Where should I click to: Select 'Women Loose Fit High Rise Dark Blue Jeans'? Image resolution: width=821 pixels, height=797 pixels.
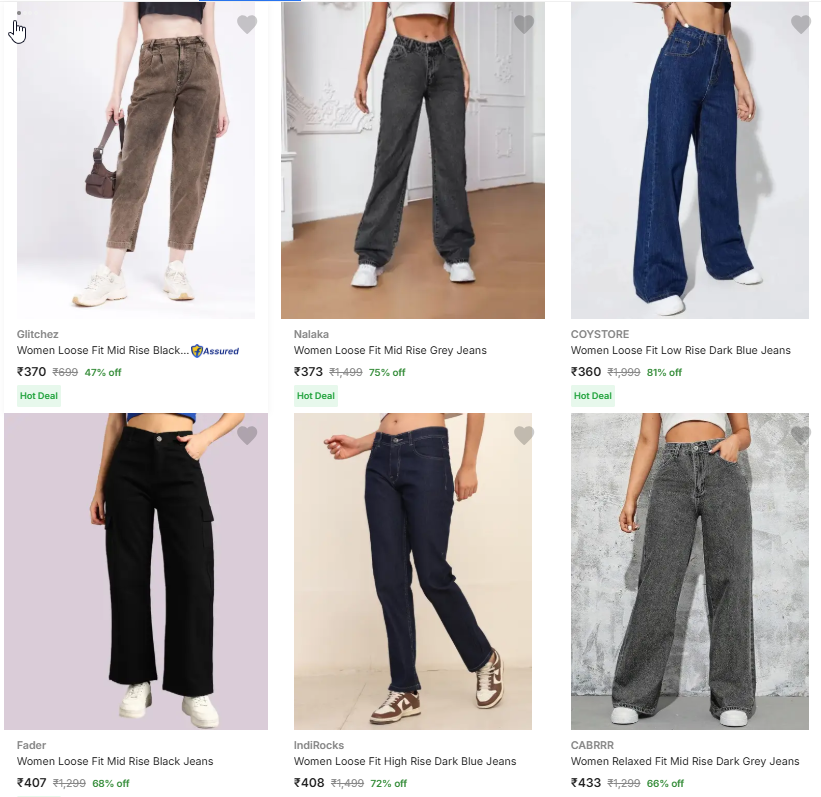pos(405,761)
